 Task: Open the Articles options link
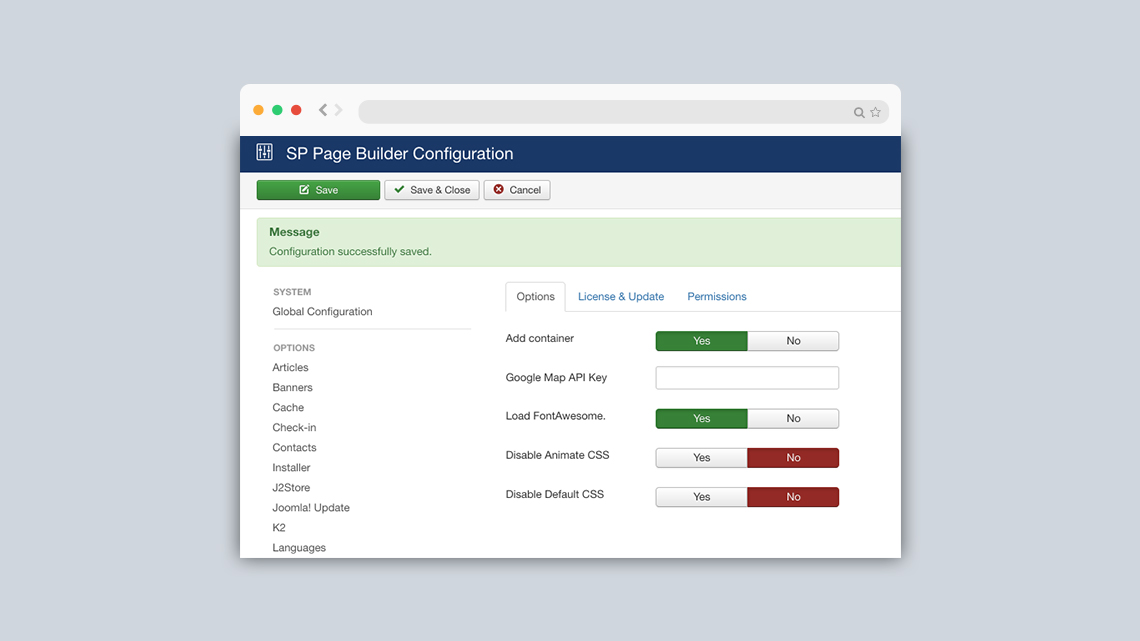point(290,368)
